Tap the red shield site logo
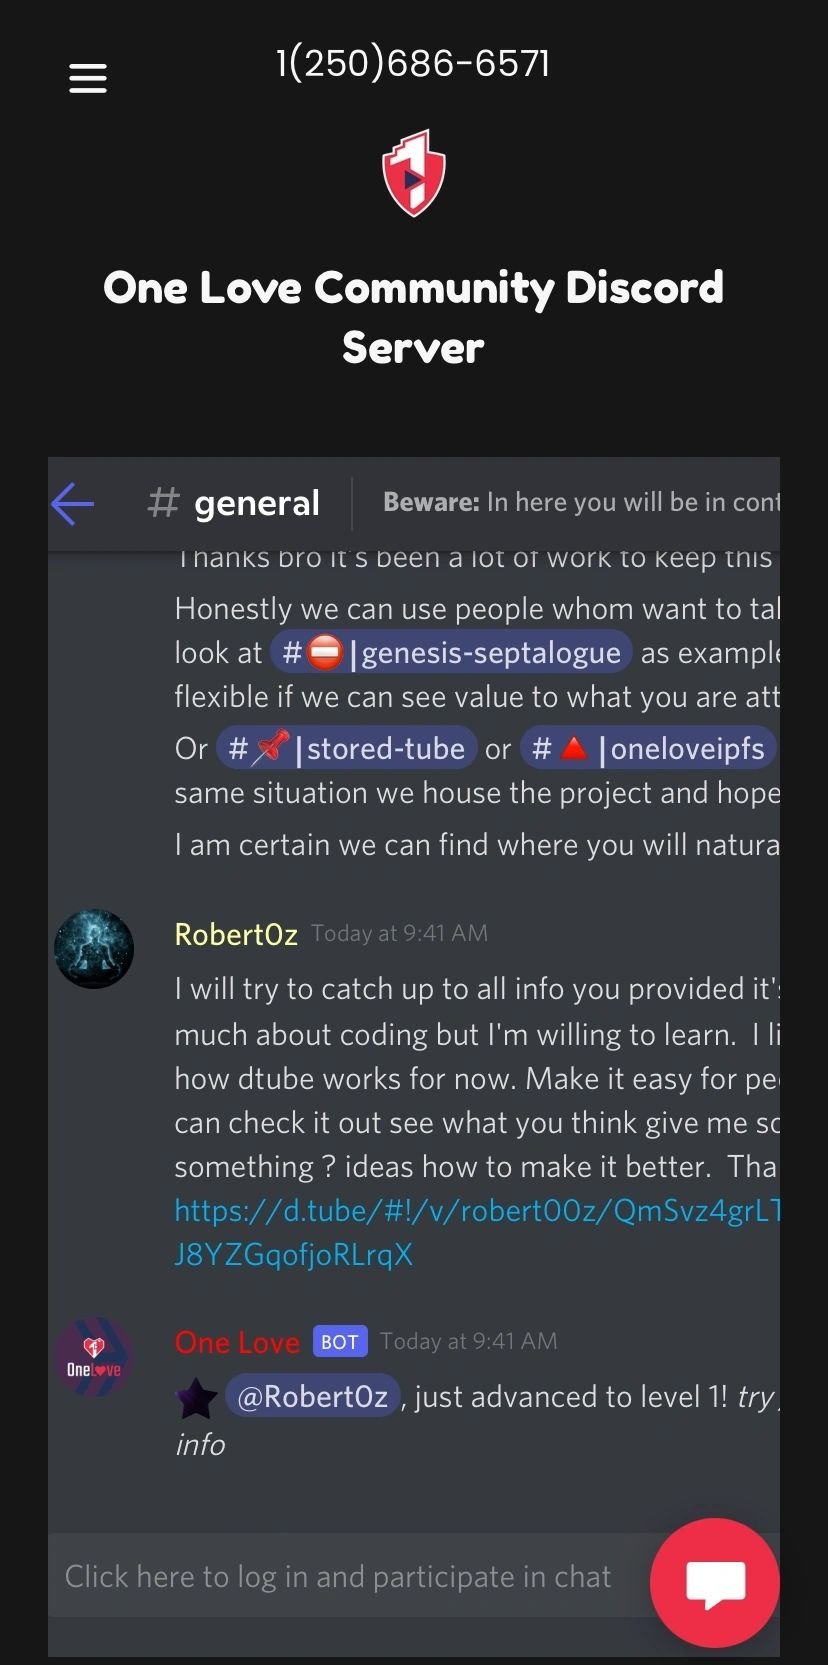 414,173
